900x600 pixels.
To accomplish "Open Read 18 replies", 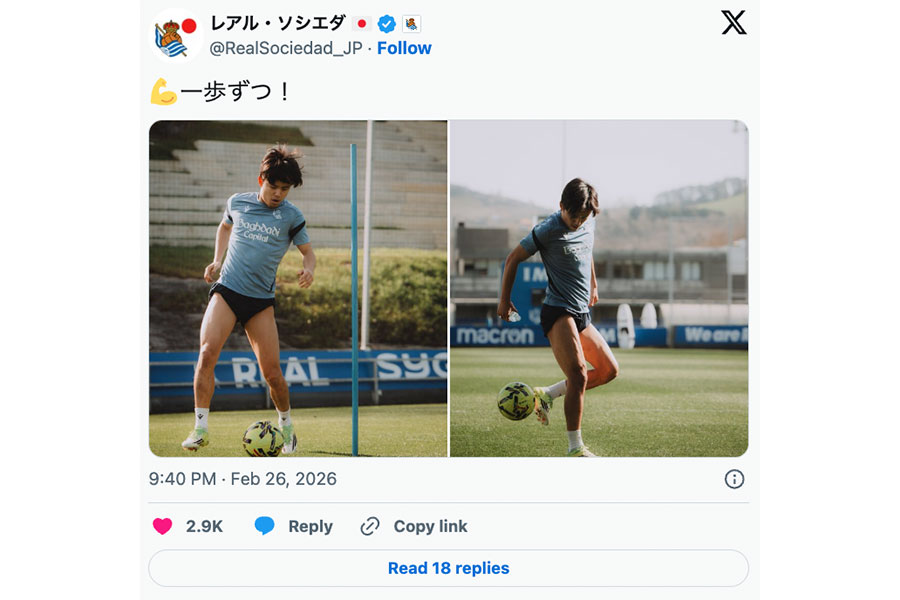I will (447, 566).
